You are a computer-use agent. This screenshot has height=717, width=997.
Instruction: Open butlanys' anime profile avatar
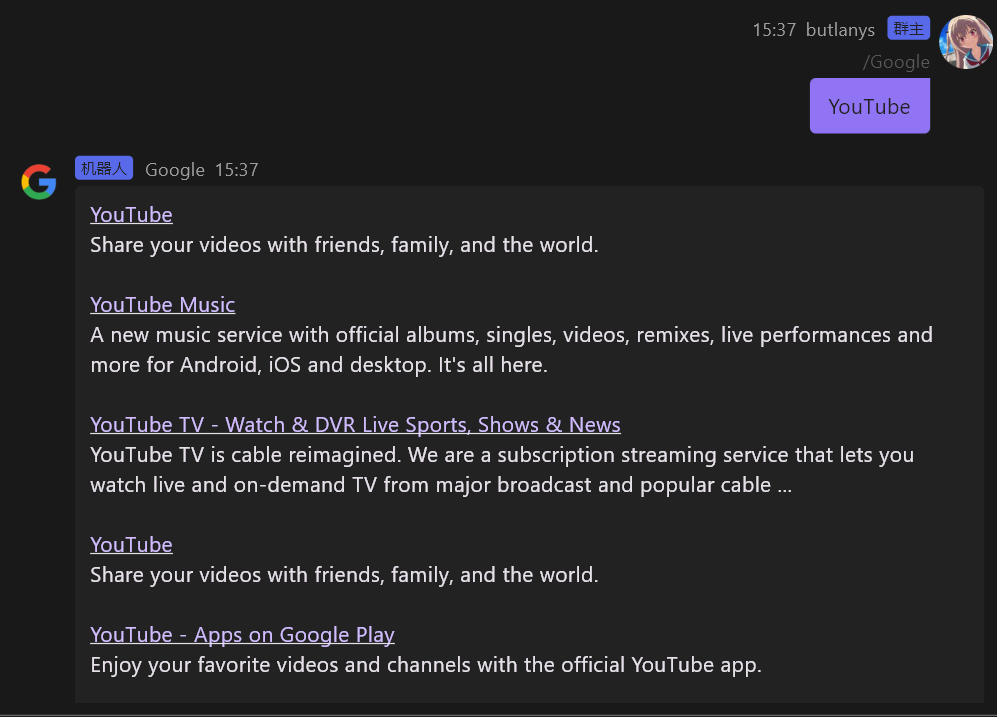click(965, 42)
